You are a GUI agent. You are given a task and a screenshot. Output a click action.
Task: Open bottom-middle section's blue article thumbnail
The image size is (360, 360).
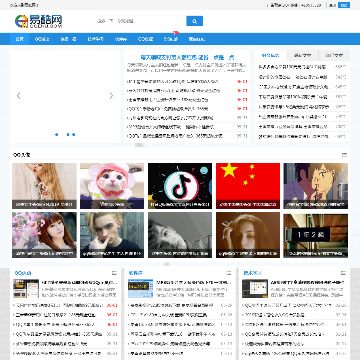pos(140,289)
